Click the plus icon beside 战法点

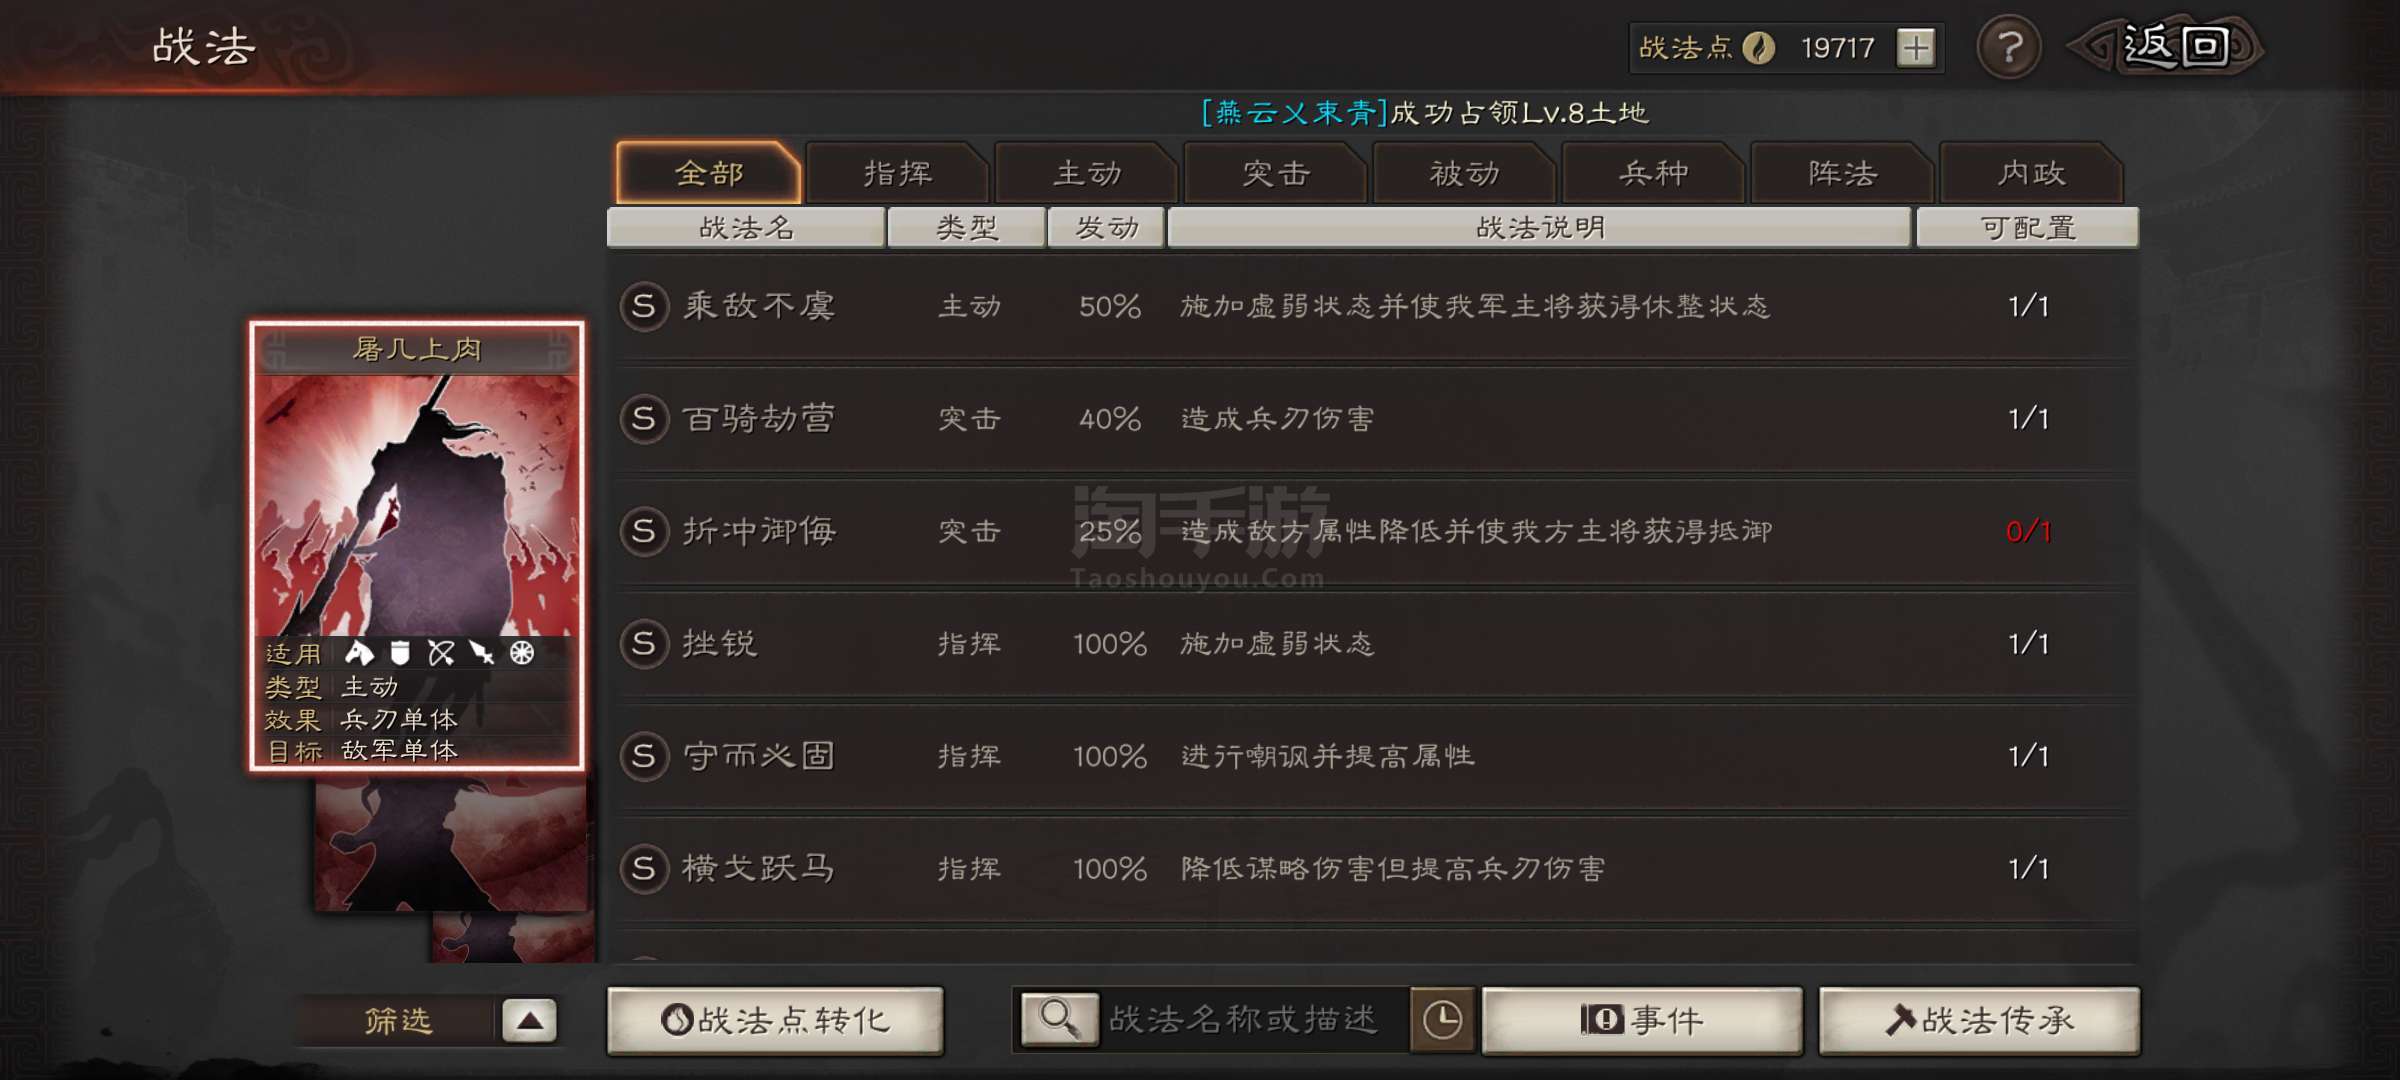[1916, 48]
